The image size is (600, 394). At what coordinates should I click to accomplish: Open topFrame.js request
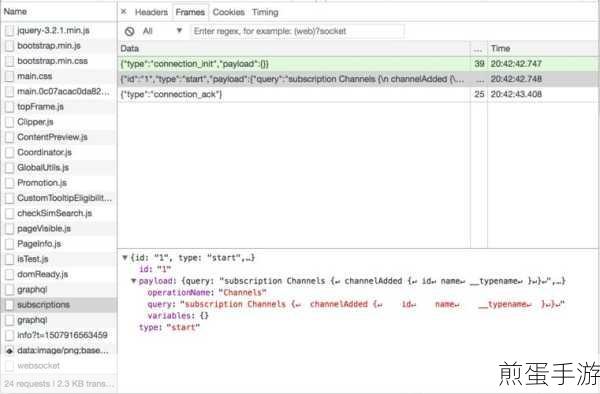coord(59,107)
